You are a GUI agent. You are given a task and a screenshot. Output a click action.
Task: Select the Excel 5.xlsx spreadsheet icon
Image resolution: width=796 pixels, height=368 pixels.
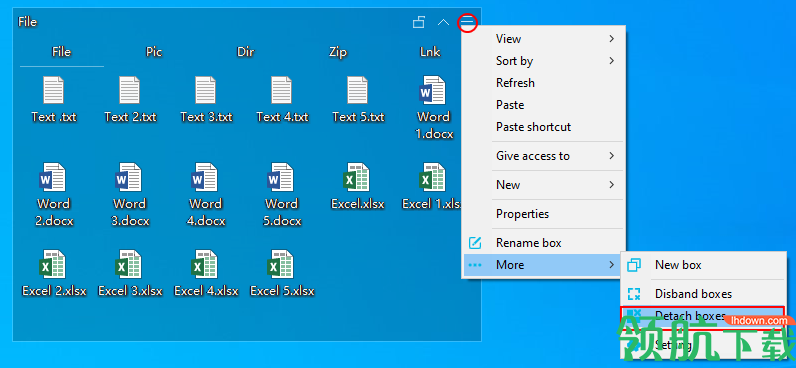click(281, 264)
